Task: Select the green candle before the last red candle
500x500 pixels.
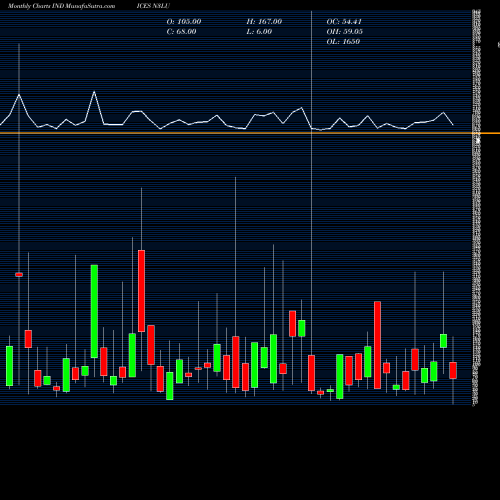Action: 443,341
